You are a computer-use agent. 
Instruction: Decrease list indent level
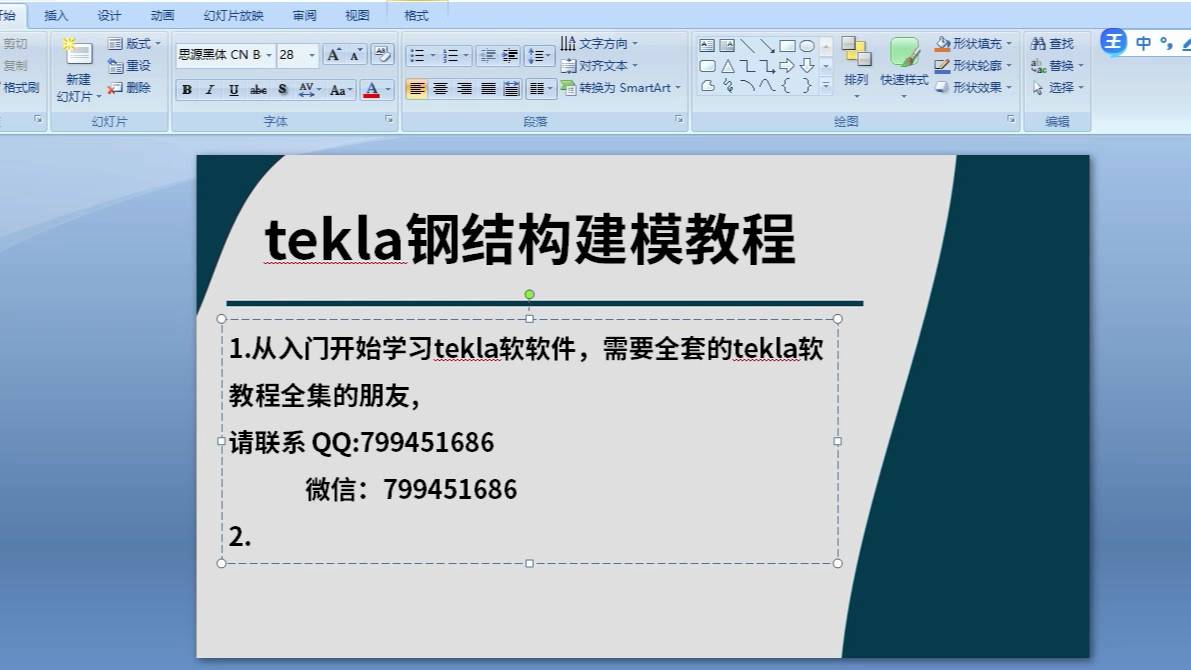point(488,55)
